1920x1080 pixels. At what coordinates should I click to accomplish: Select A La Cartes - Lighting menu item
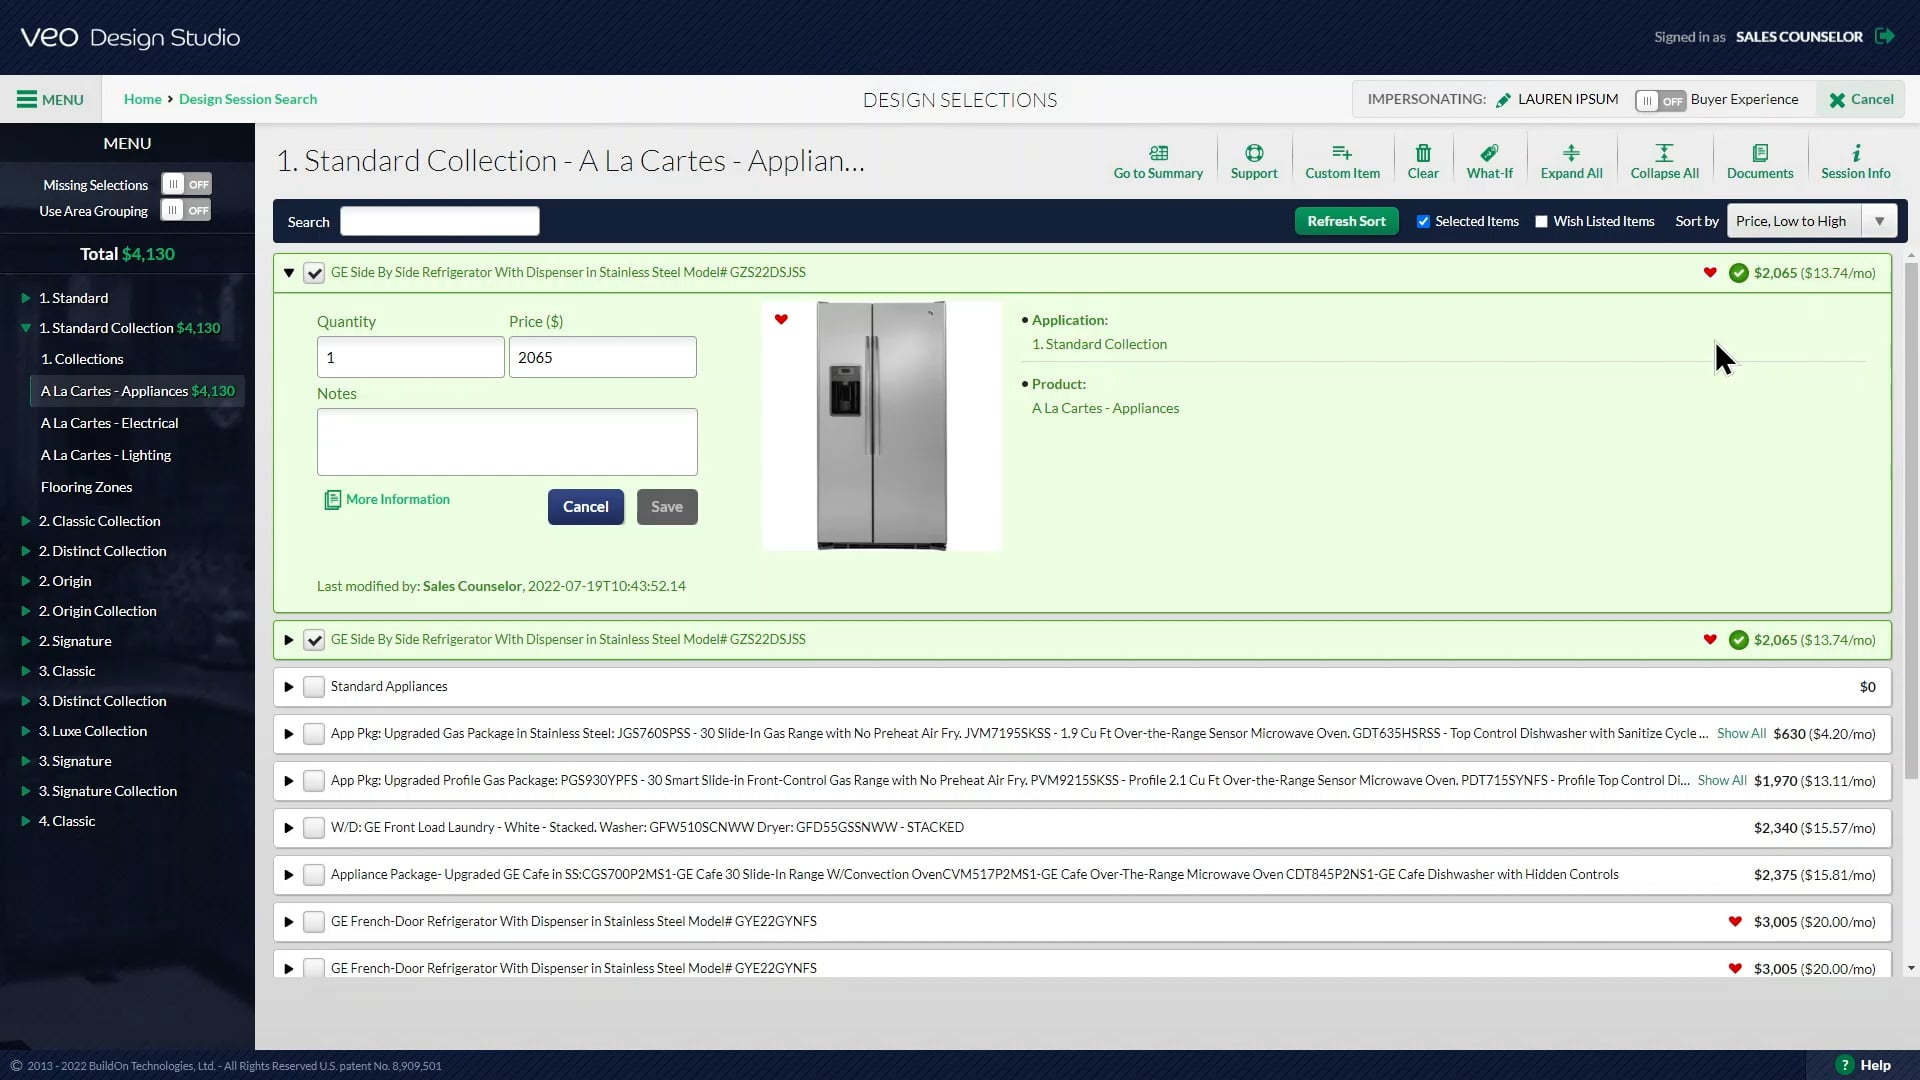[x=106, y=455]
